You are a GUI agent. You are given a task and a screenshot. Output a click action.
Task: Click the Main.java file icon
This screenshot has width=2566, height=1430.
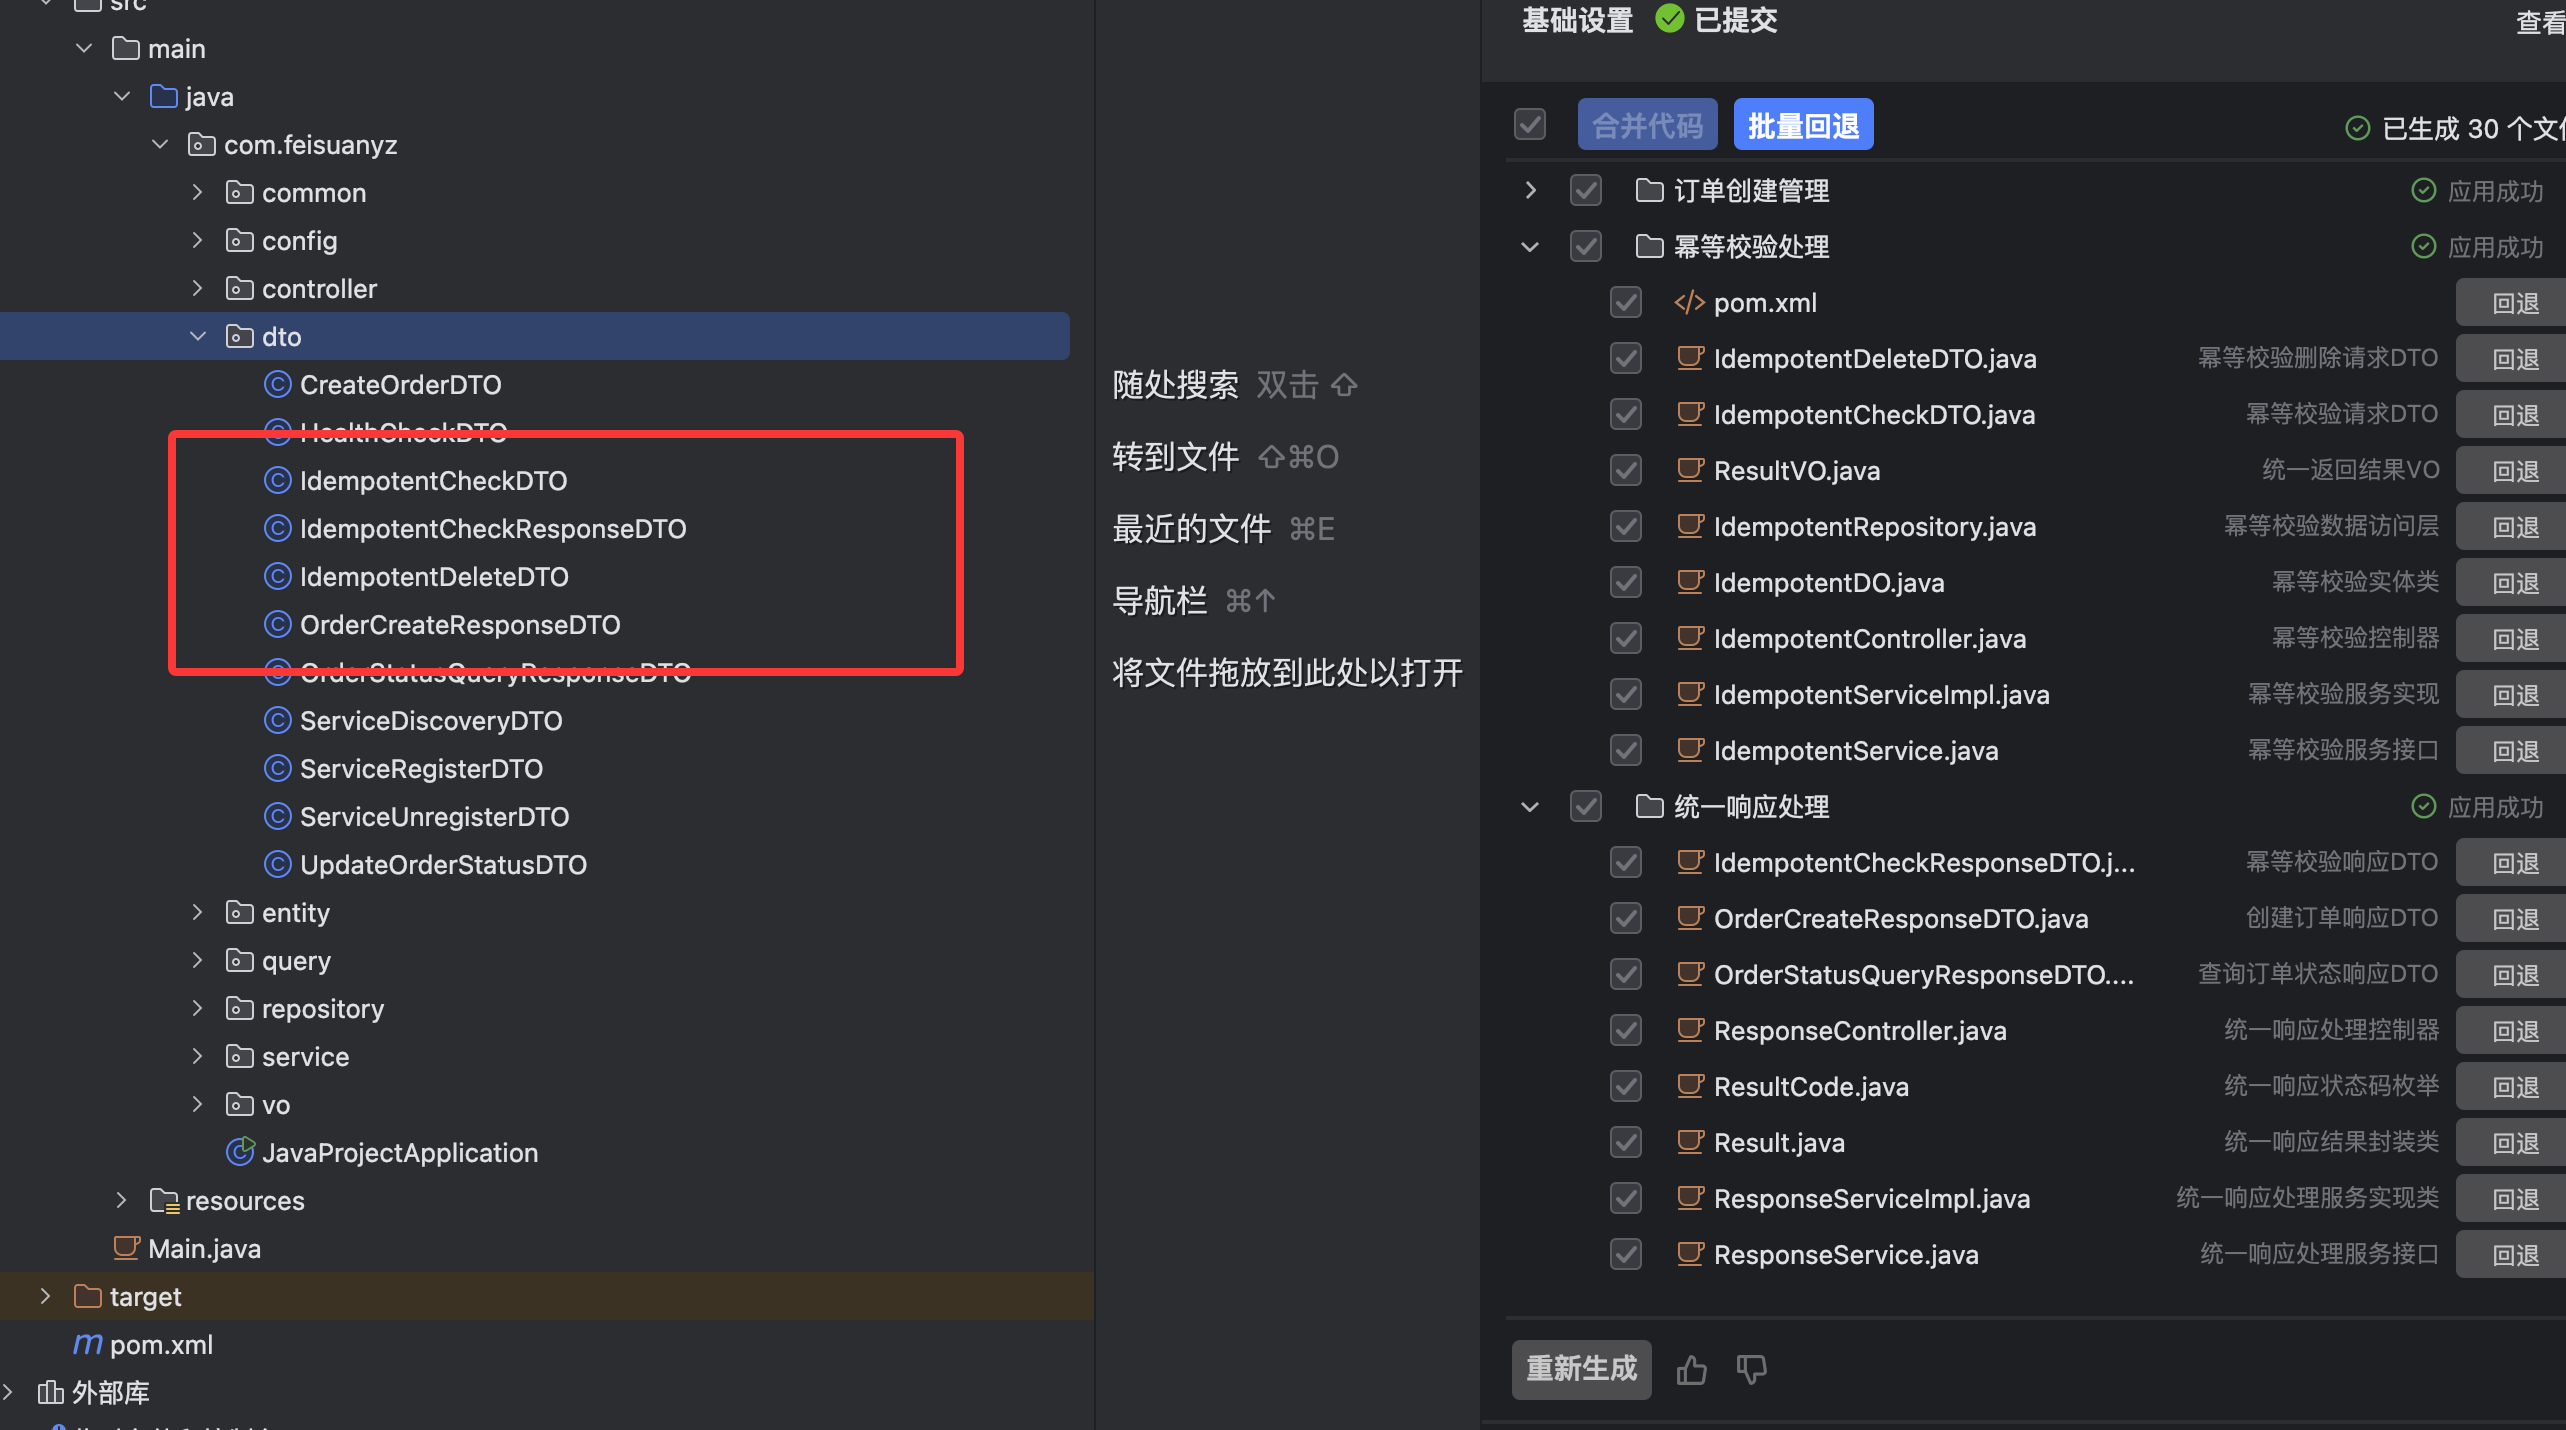click(126, 1248)
